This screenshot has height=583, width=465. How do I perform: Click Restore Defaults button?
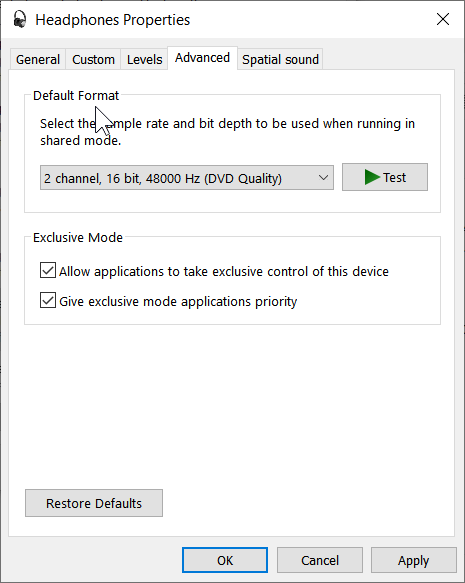tap(94, 503)
